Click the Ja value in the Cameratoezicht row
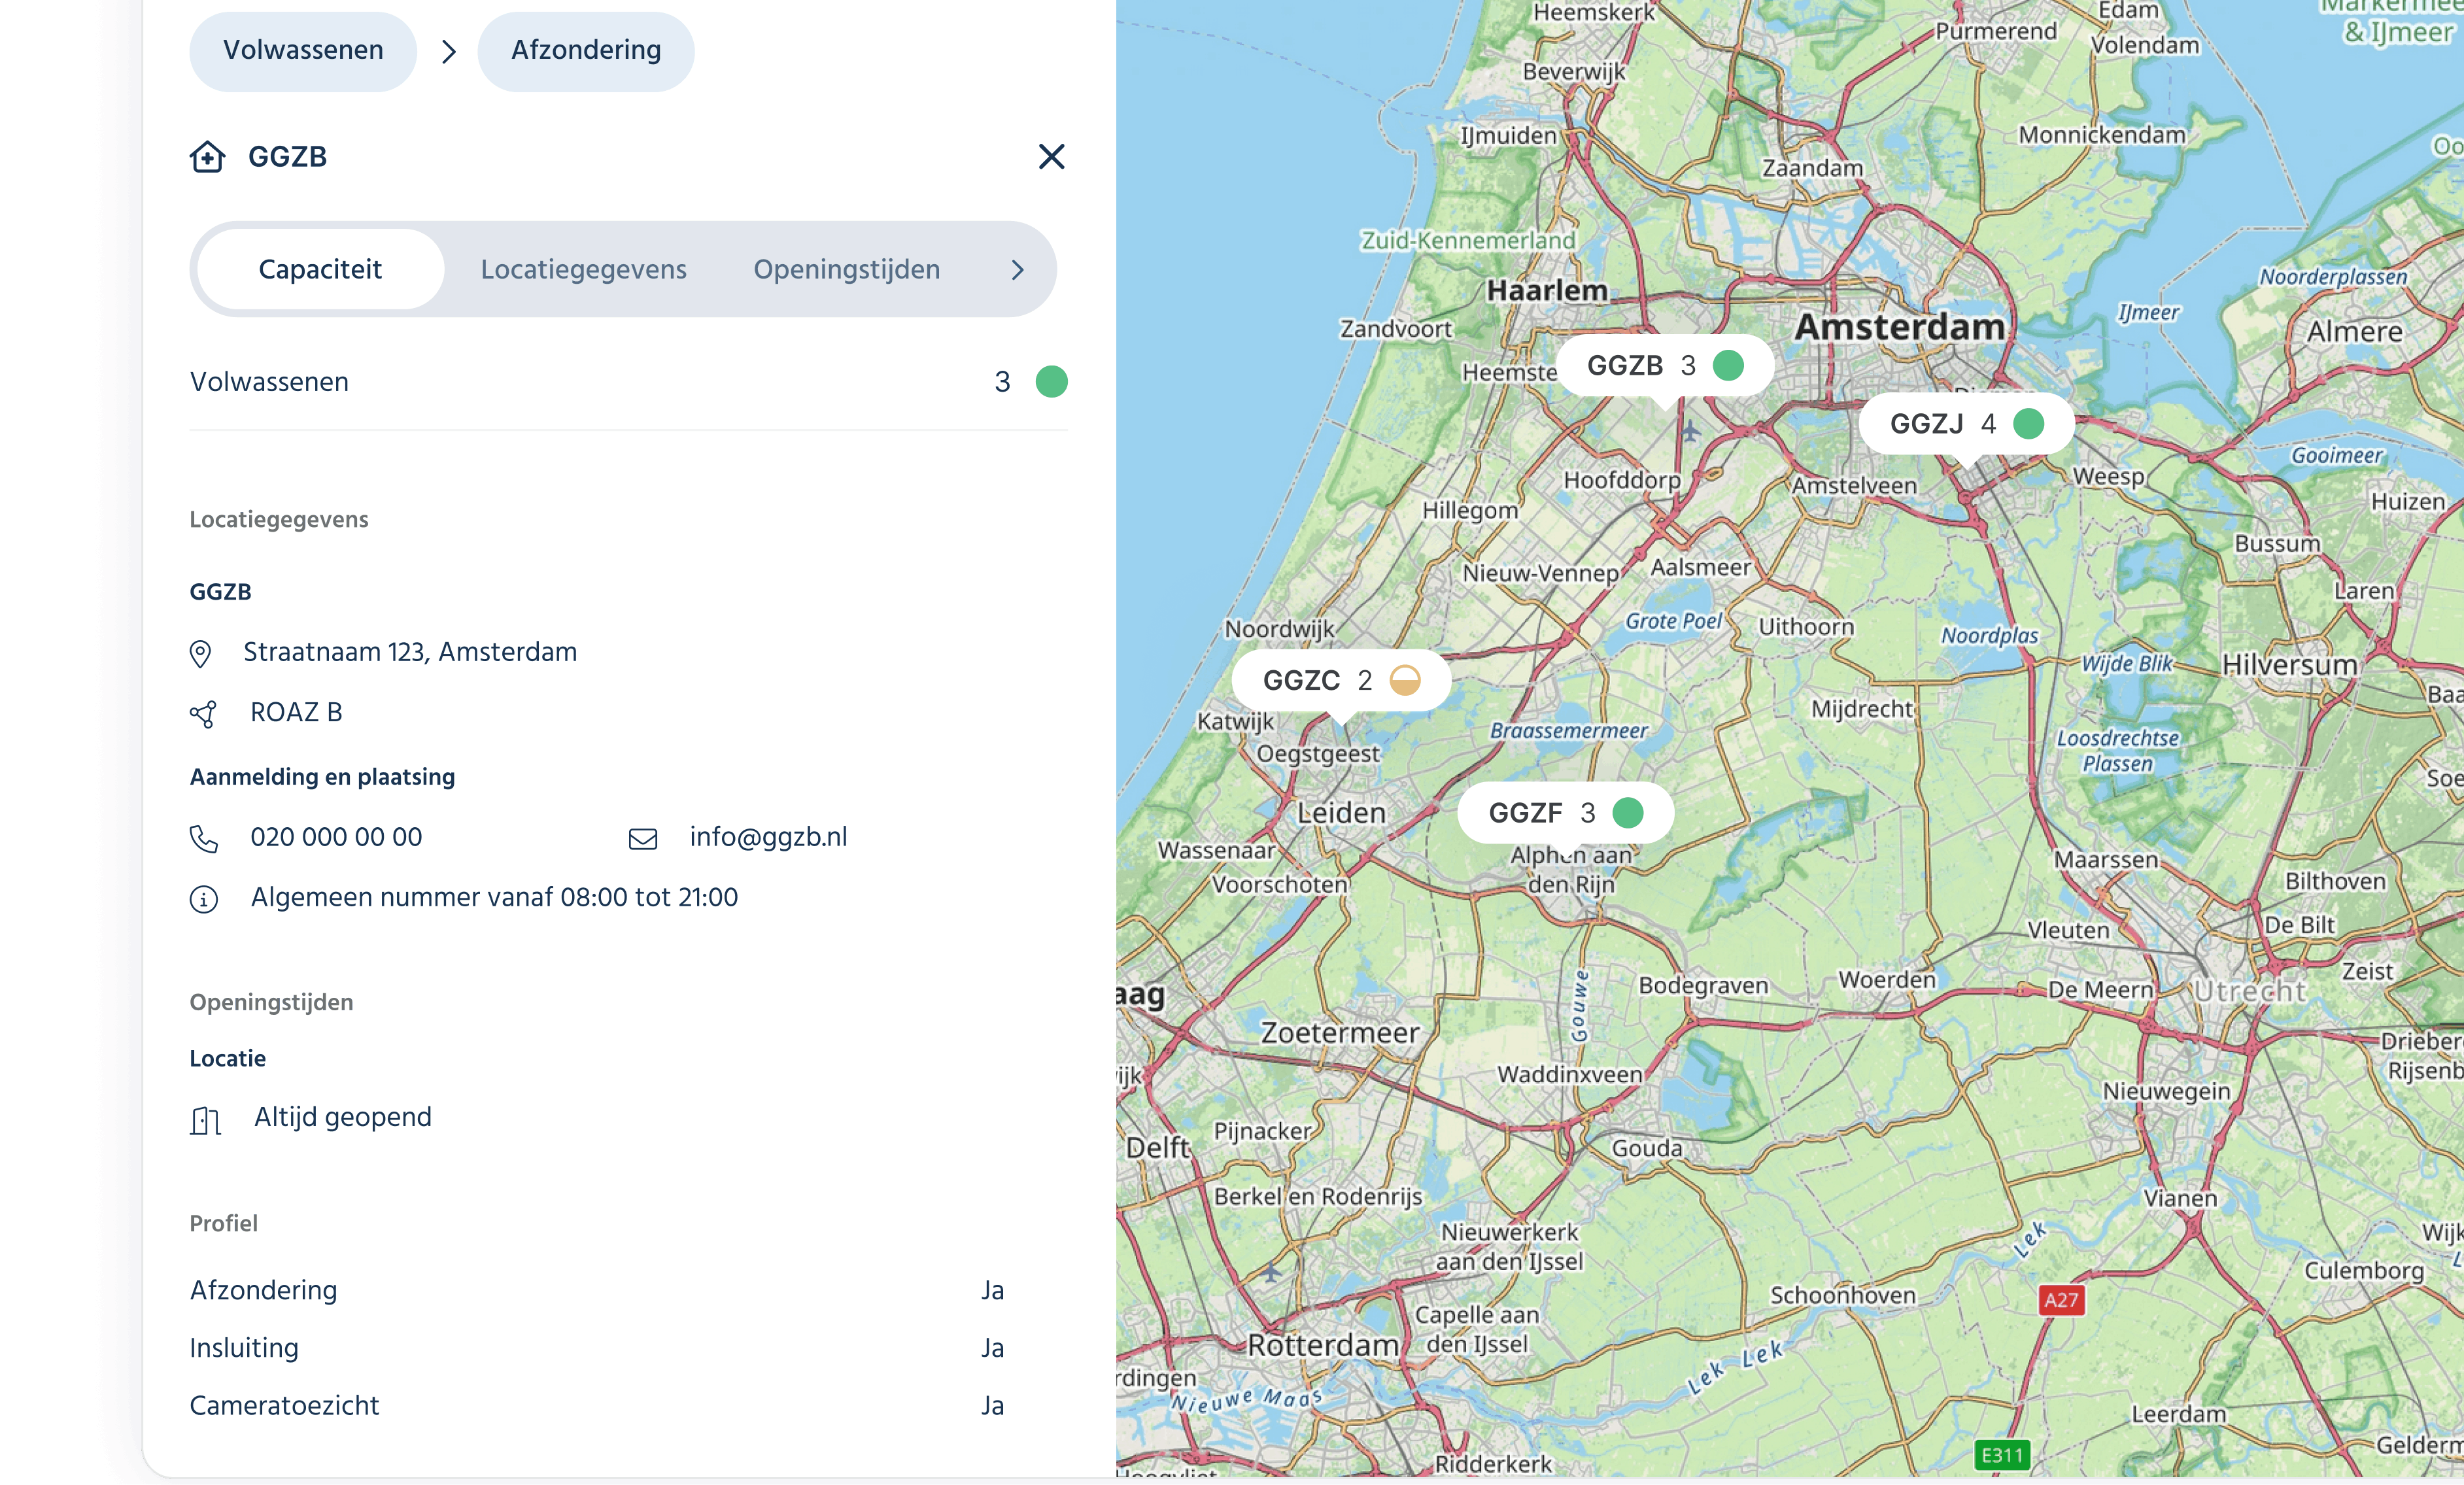Image resolution: width=2464 pixels, height=1485 pixels. coord(992,1406)
